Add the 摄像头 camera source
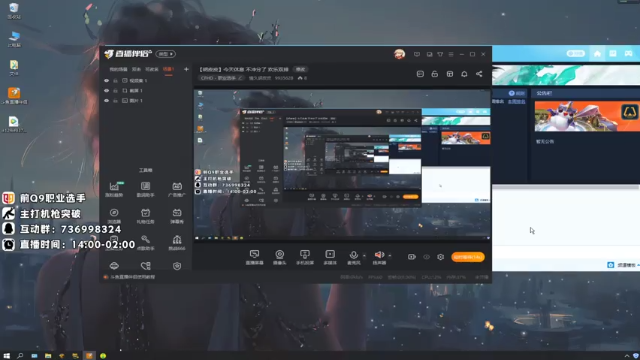Image resolution: width=640 pixels, height=360 pixels. click(280, 258)
